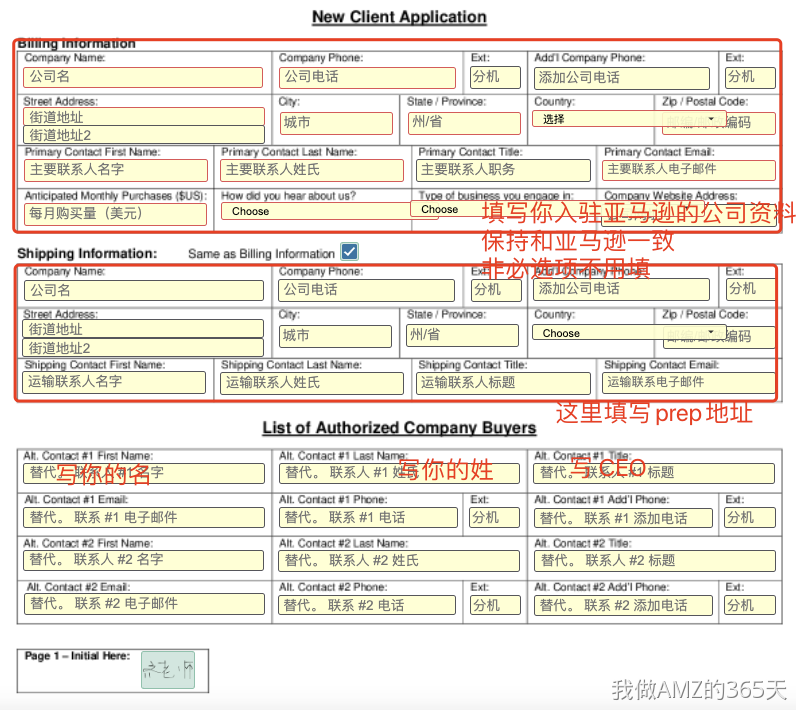Click Alt. Contact #1 Email field

[144, 518]
